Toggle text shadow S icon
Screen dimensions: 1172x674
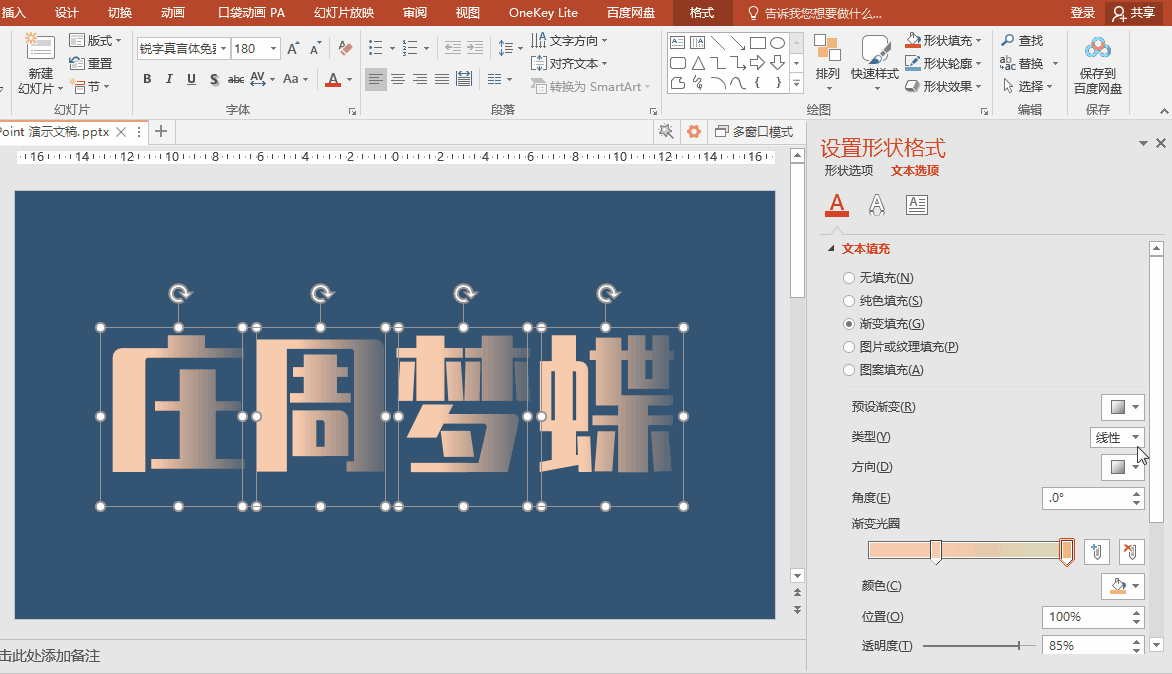coord(214,79)
